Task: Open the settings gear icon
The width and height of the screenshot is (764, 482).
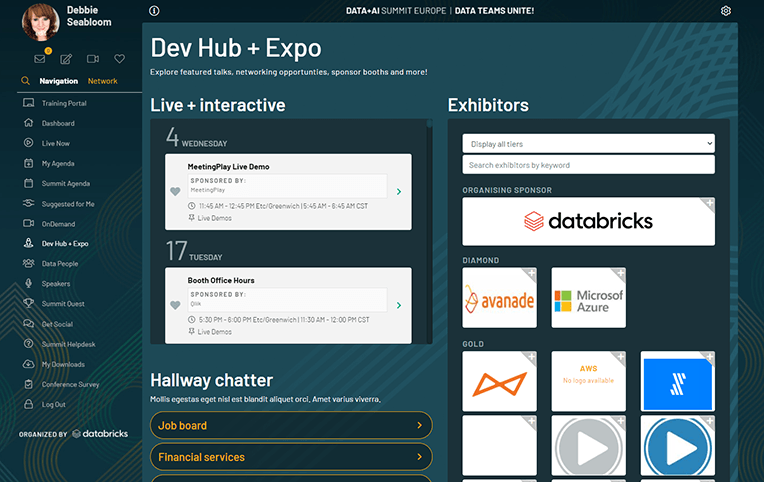Action: coord(726,11)
